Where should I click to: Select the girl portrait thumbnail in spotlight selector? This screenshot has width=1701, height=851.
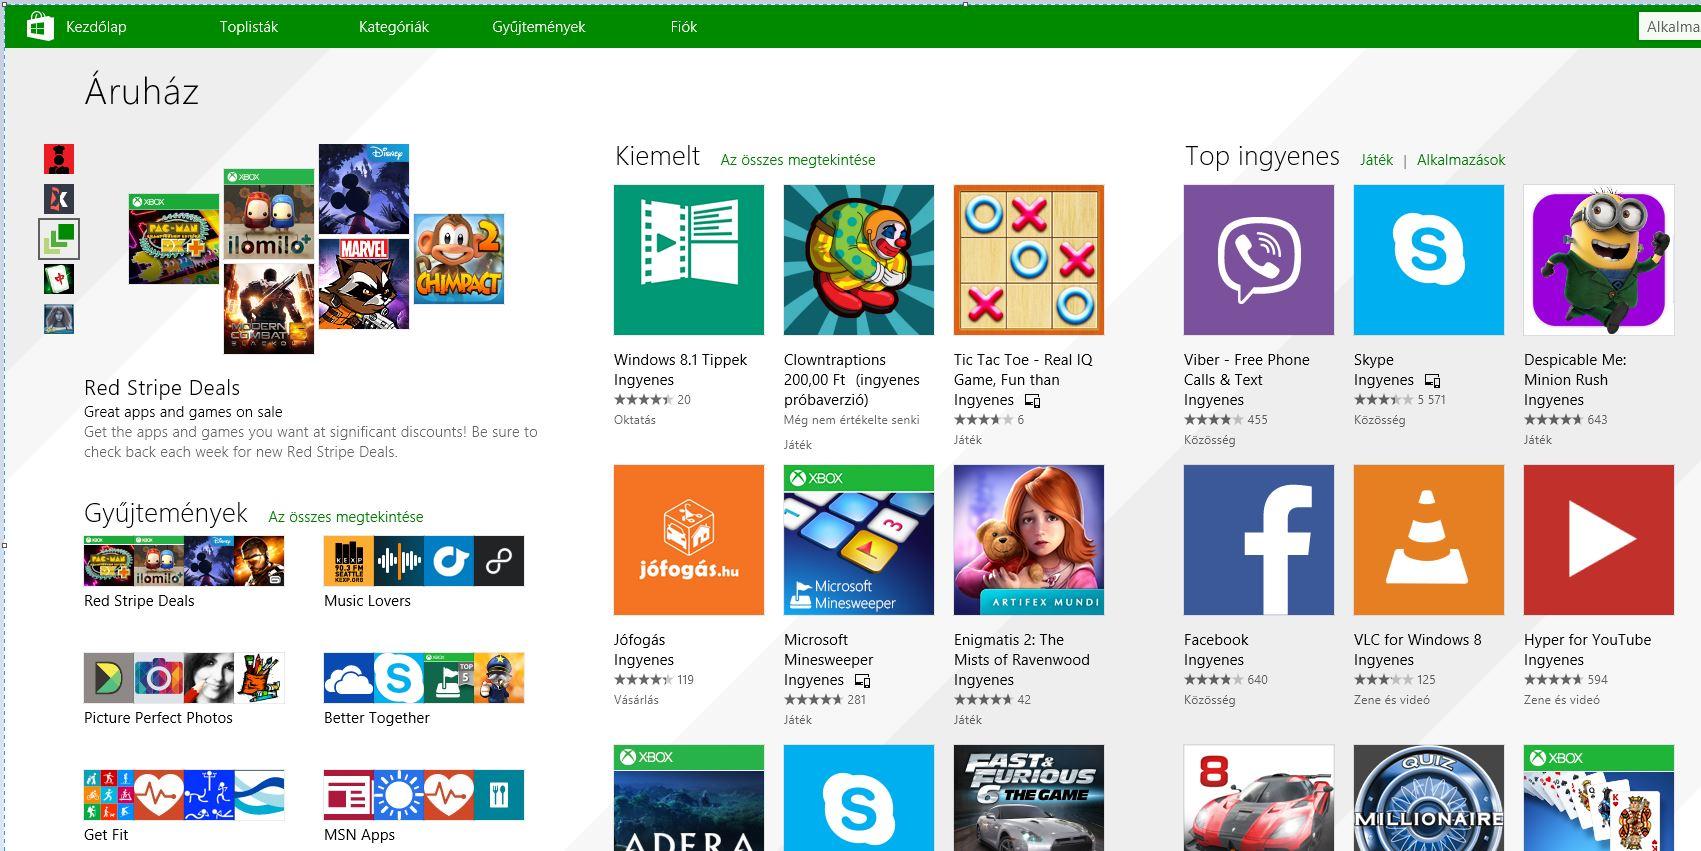click(59, 319)
